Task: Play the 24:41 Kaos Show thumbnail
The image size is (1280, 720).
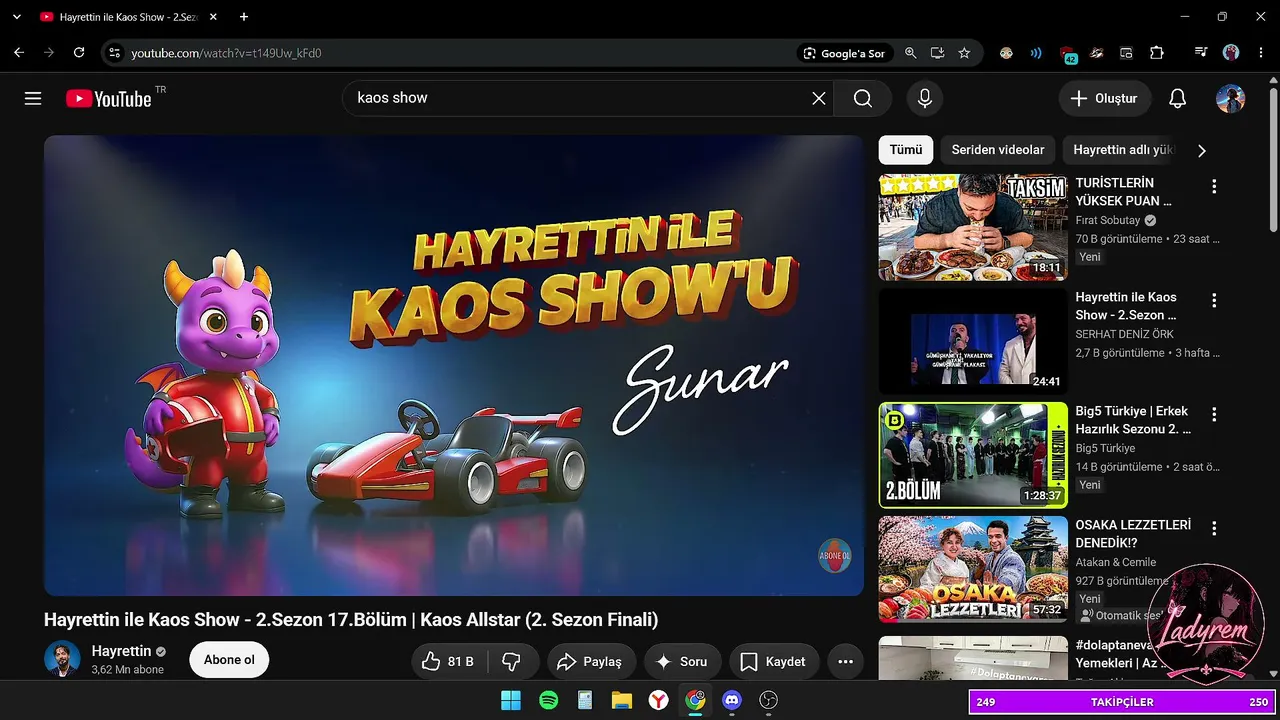Action: tap(973, 341)
